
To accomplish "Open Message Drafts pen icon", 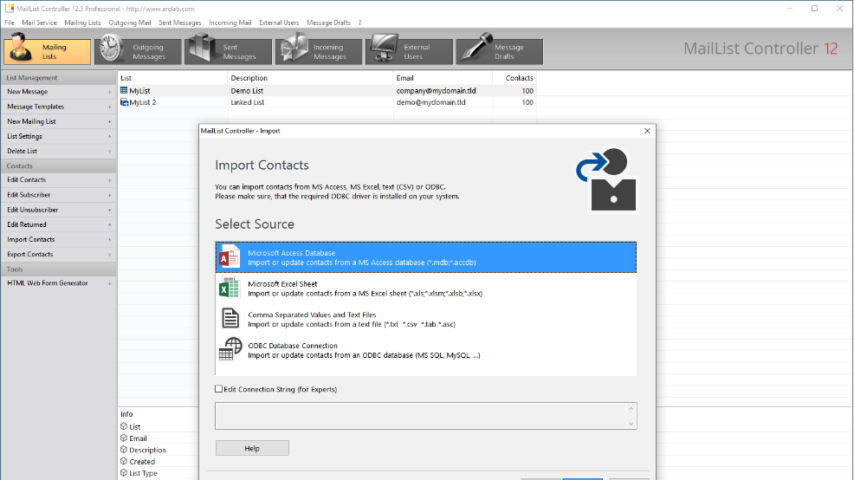I will pyautogui.click(x=476, y=47).
